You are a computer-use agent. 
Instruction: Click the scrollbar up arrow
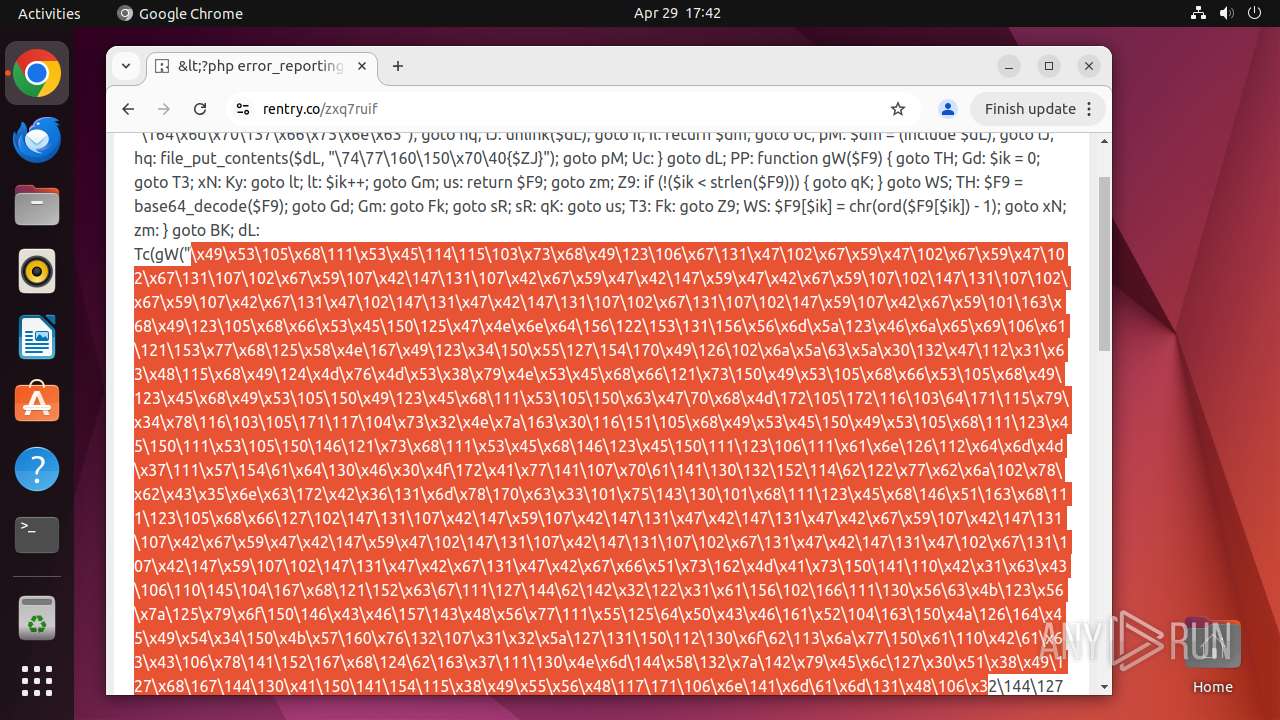click(x=1104, y=142)
